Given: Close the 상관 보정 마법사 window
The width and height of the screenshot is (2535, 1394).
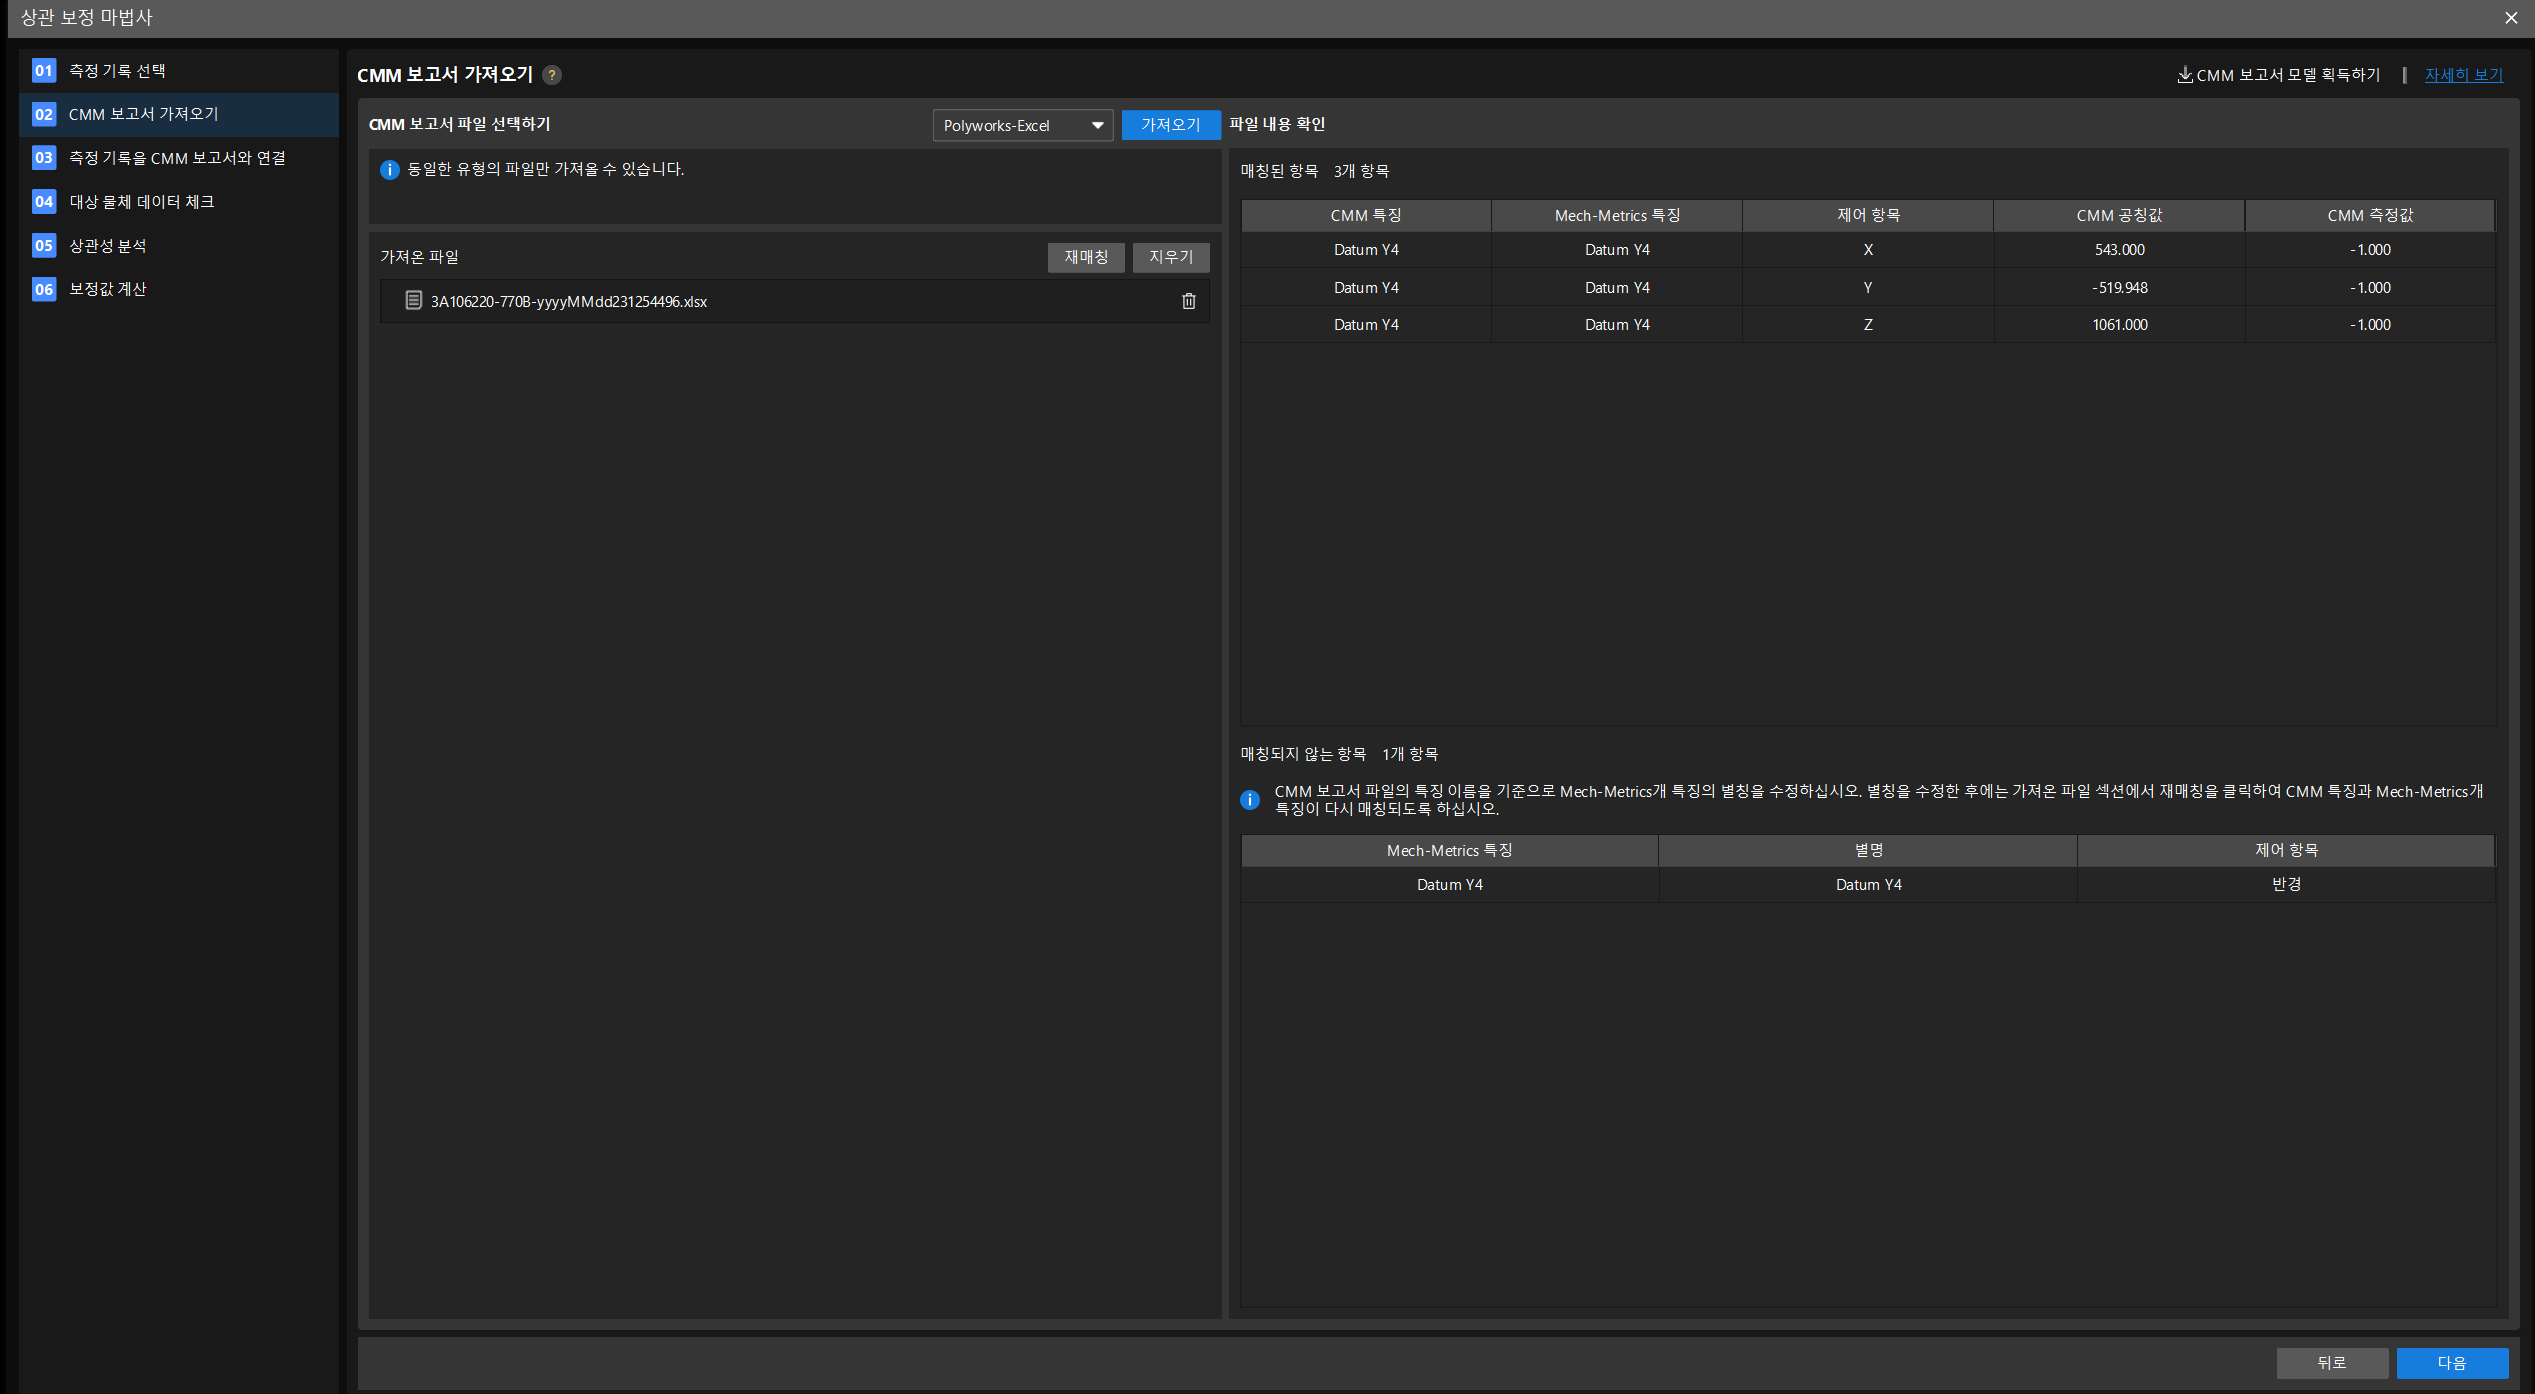Looking at the screenshot, I should point(2511,17).
